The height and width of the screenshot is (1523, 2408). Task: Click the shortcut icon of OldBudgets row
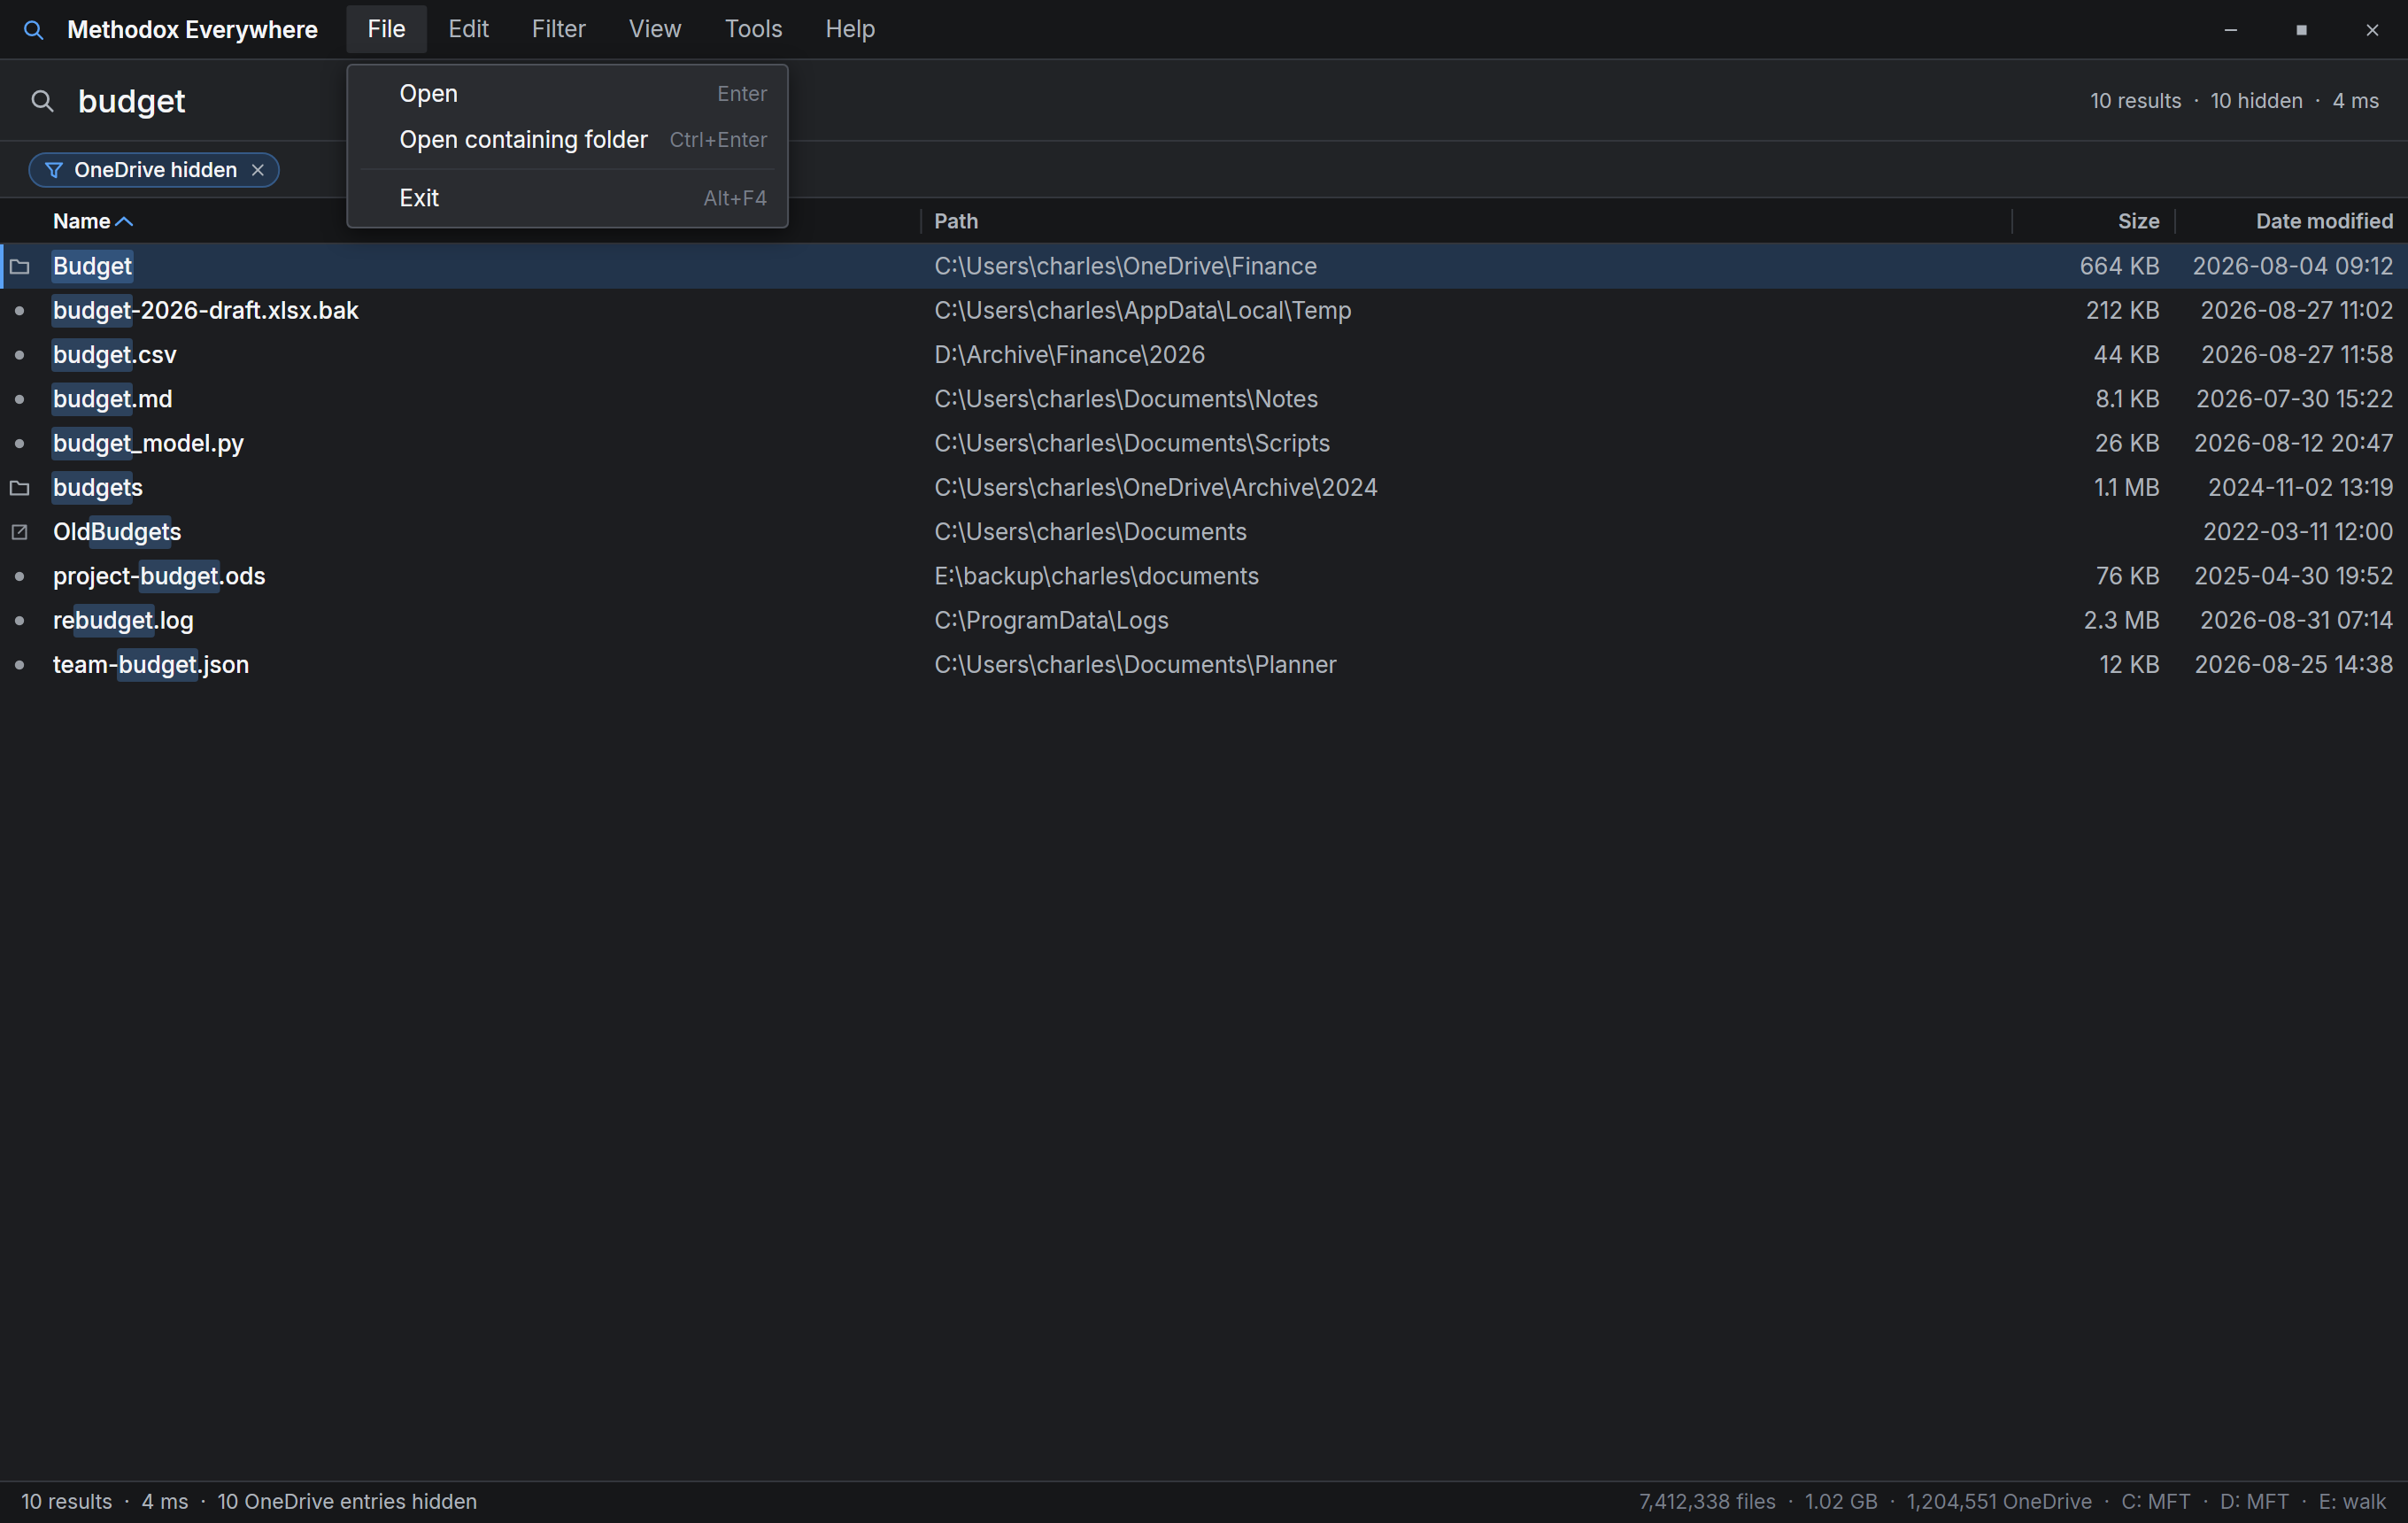tap(20, 532)
